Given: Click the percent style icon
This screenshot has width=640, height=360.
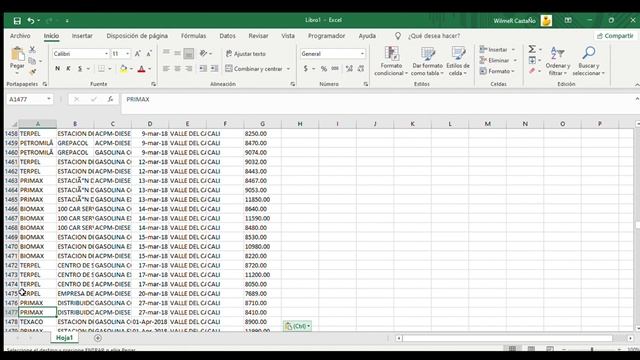Looking at the screenshot, I should (x=324, y=69).
